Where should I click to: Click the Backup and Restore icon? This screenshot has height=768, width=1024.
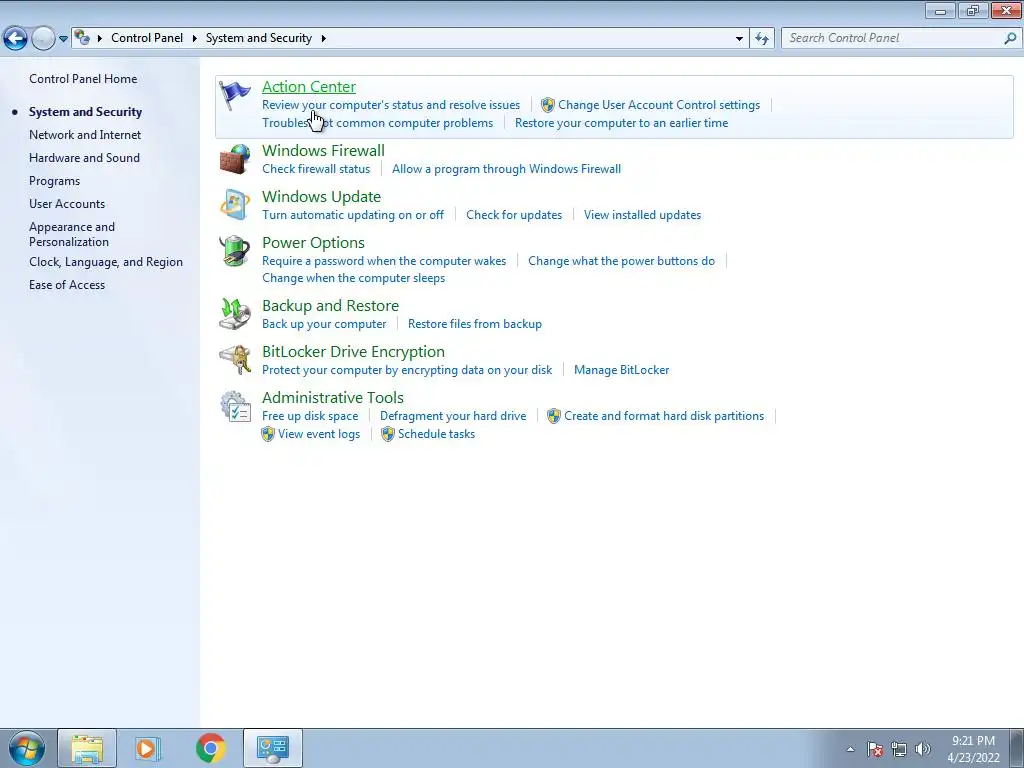click(x=234, y=314)
